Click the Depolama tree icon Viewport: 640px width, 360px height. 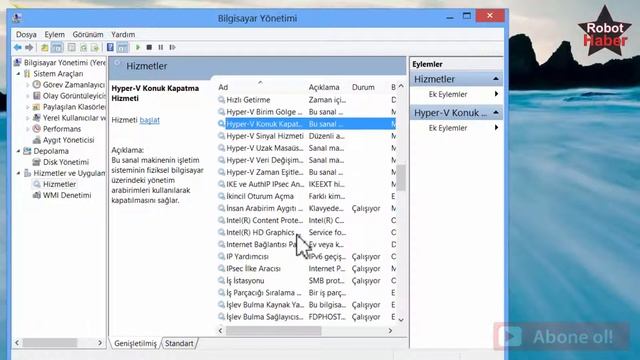27,151
